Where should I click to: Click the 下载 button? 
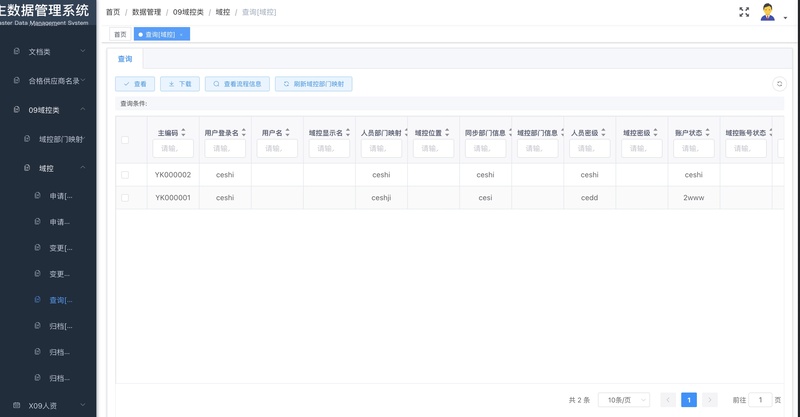click(180, 84)
